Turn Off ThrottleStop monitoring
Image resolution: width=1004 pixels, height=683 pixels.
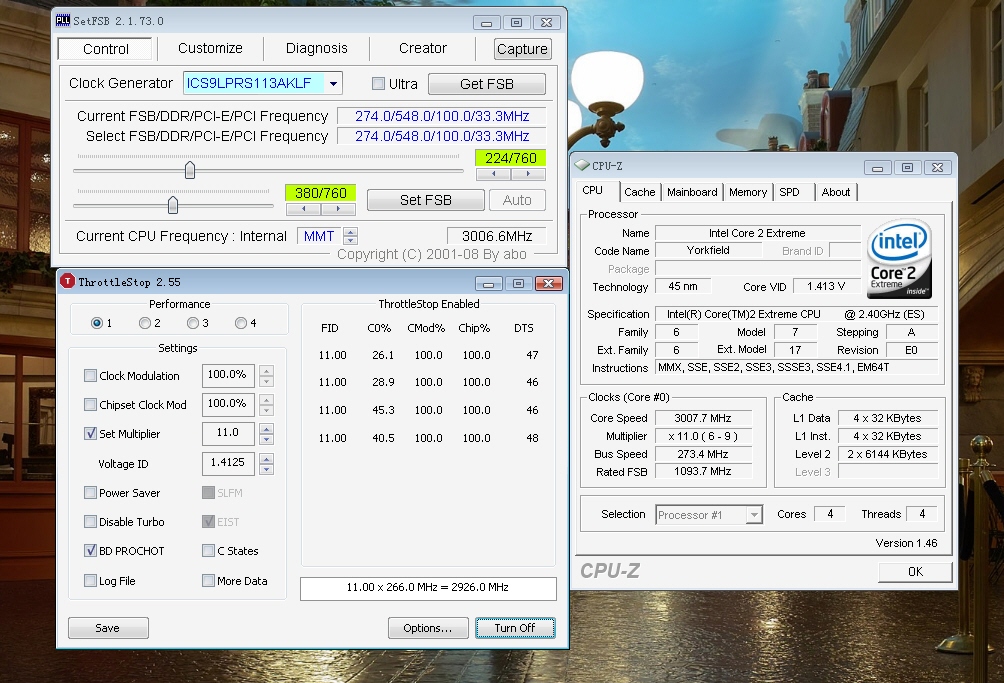point(515,628)
